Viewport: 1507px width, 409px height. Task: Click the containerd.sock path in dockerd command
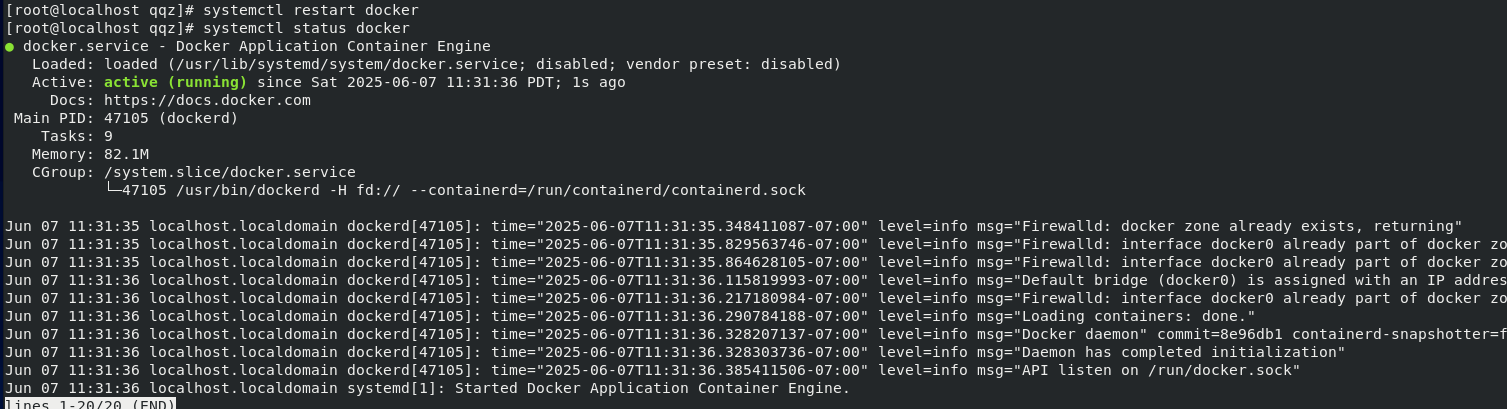(739, 190)
